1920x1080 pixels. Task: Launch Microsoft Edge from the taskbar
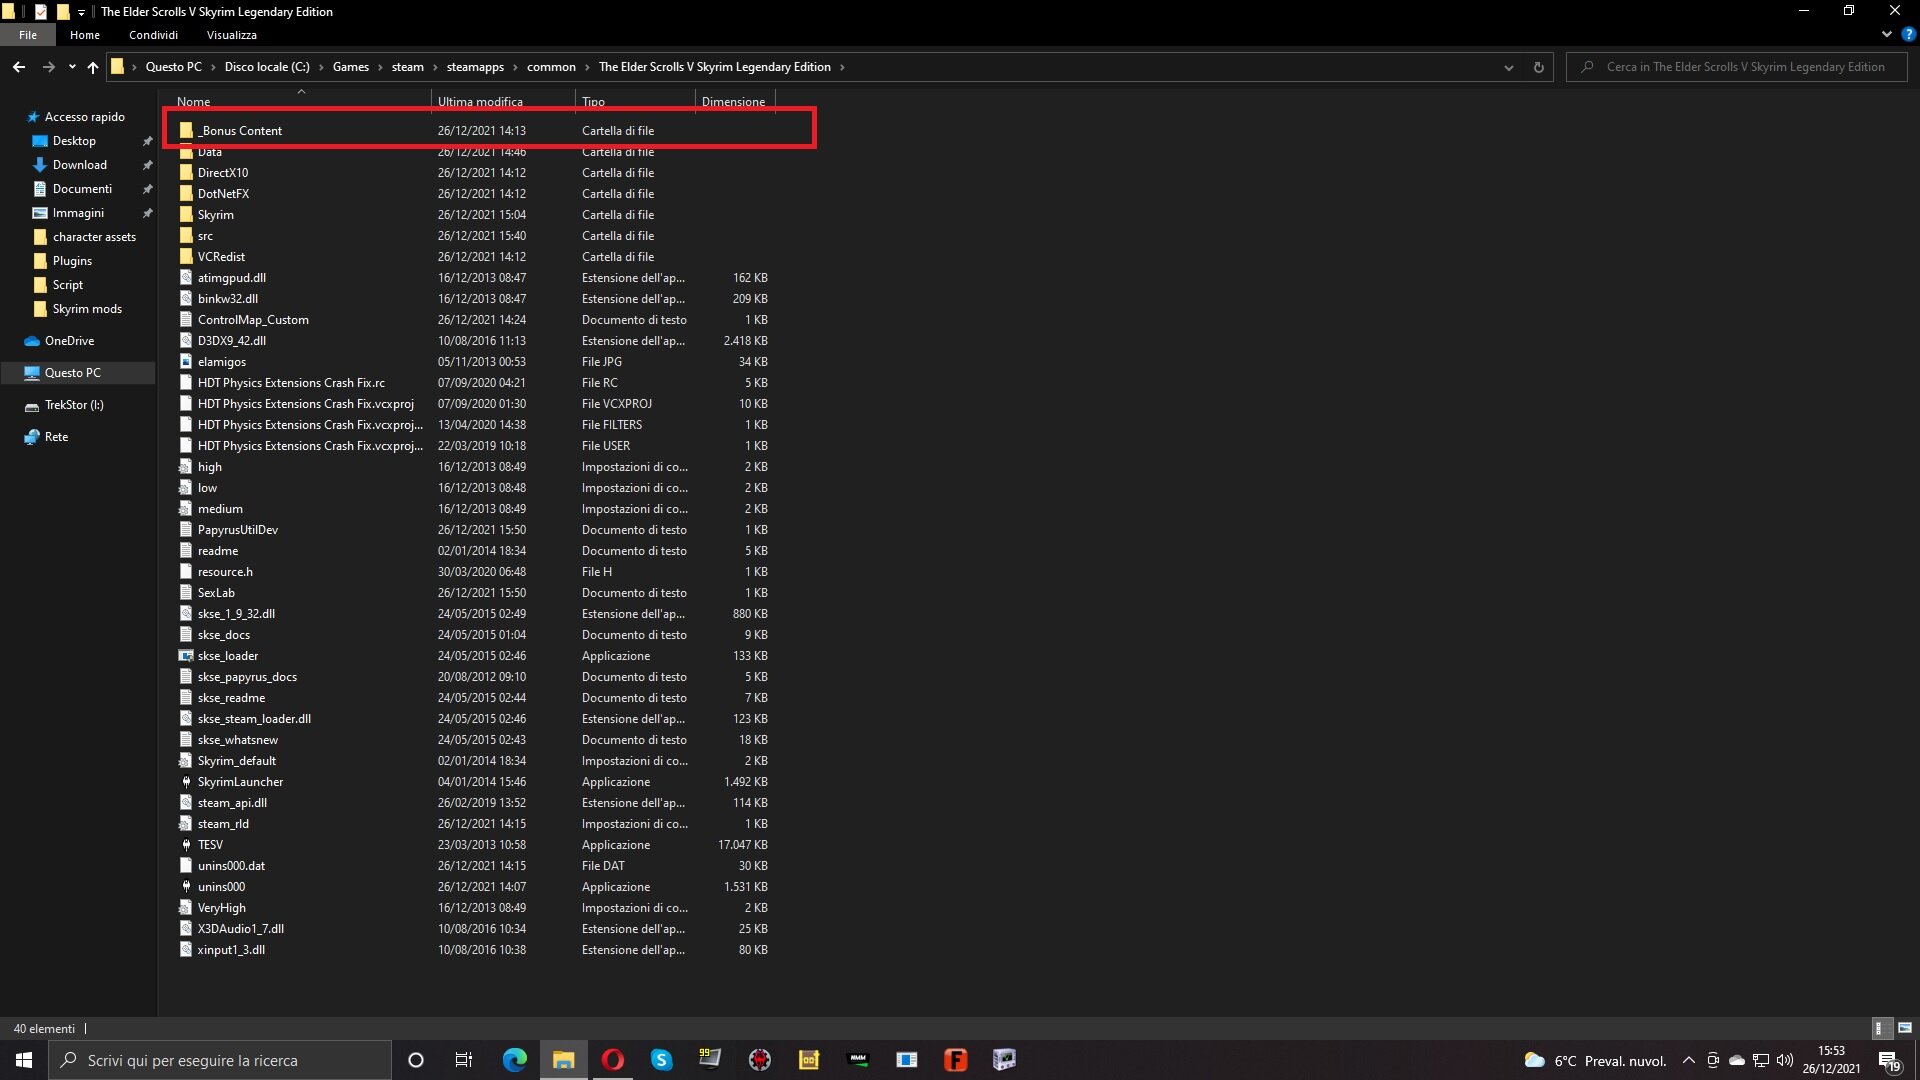click(x=514, y=1060)
